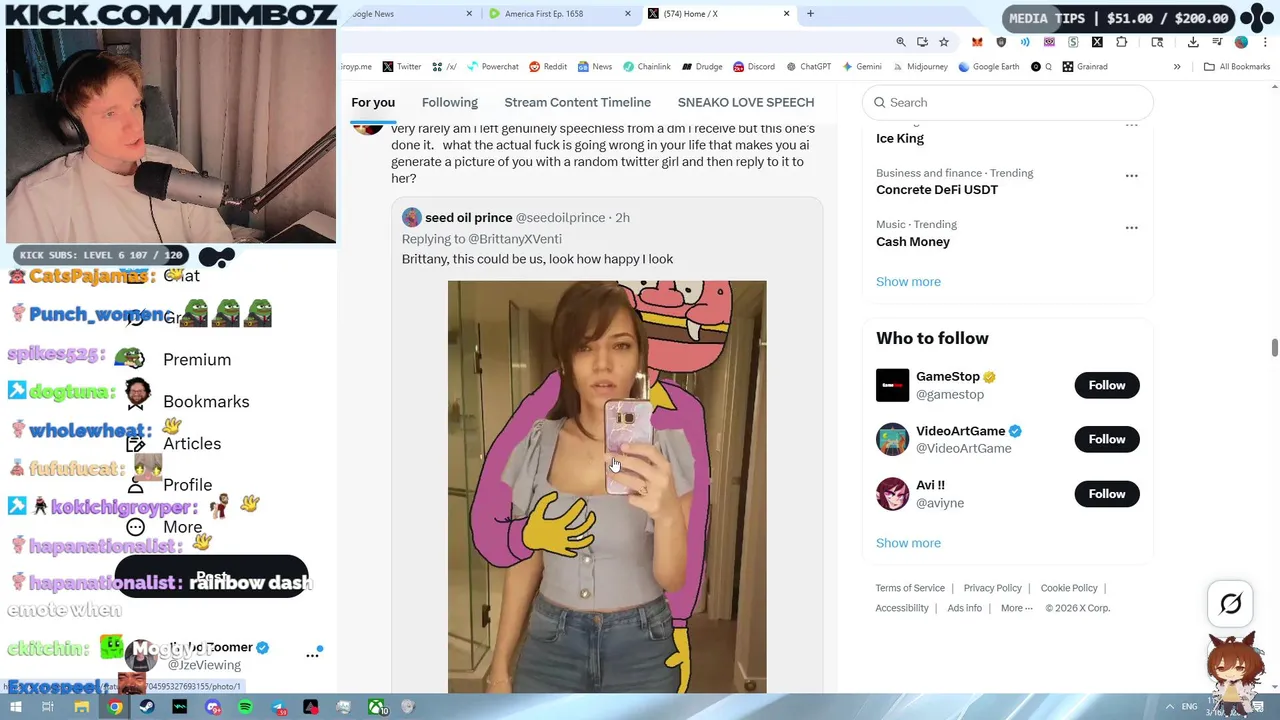Screen dimensions: 1280x720
Task: Open the Xbox app from the taskbar
Action: (x=377, y=707)
